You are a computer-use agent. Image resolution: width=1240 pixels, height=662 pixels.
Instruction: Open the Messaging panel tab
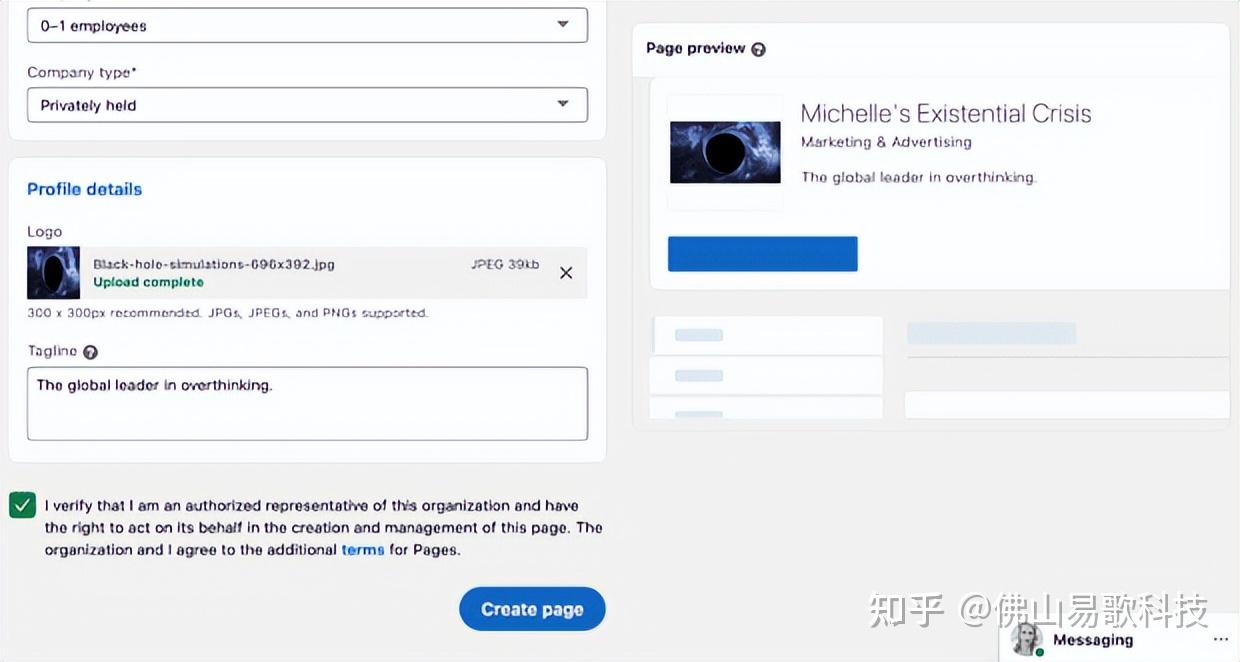tap(1093, 640)
